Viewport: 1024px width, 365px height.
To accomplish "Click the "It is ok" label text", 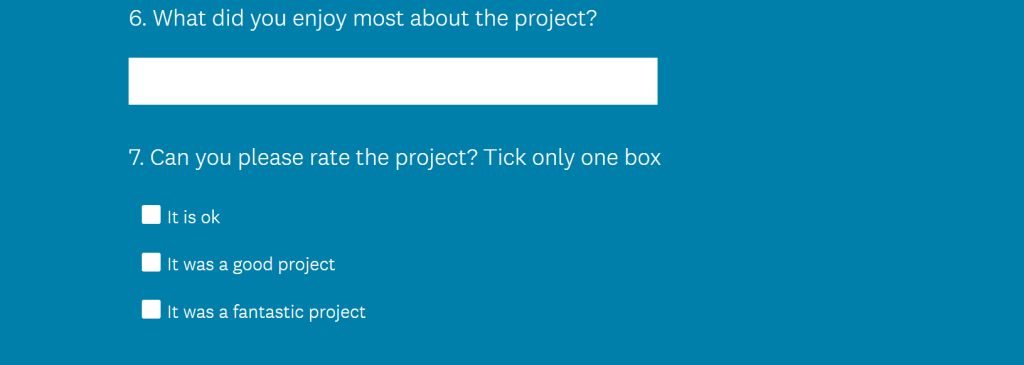I will (x=193, y=217).
